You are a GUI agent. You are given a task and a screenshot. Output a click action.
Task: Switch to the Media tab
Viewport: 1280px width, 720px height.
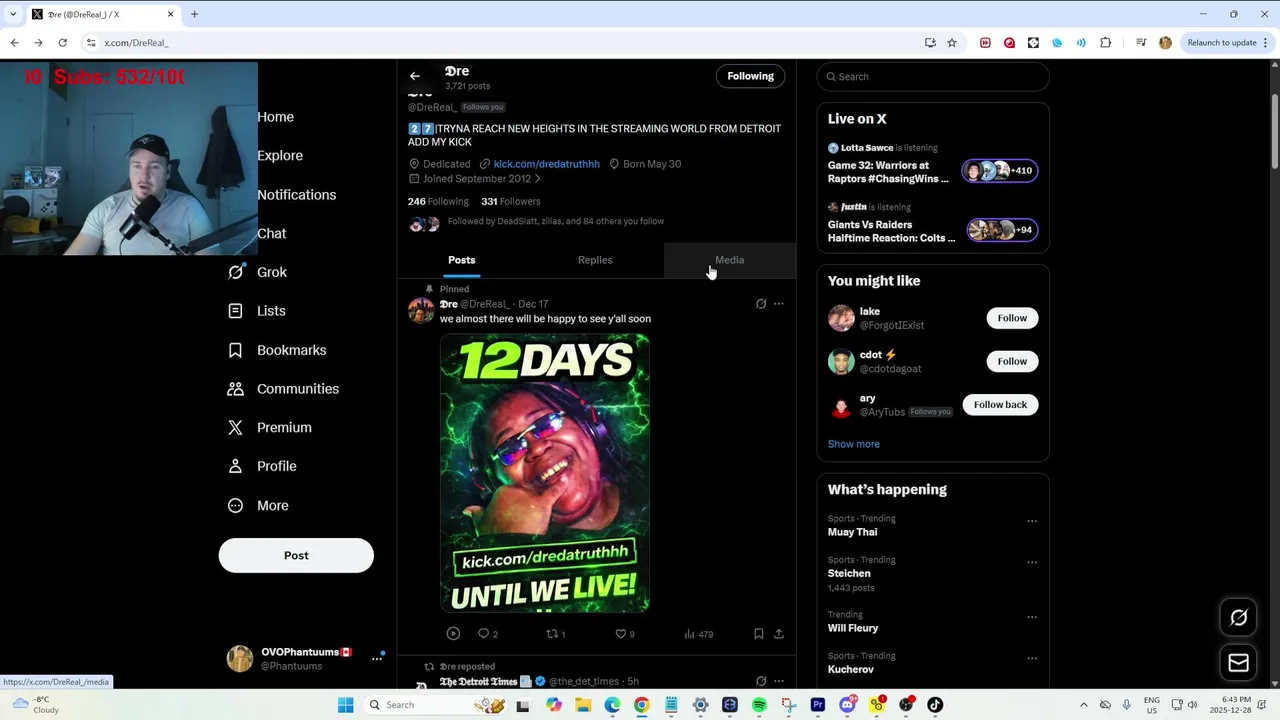click(x=729, y=260)
